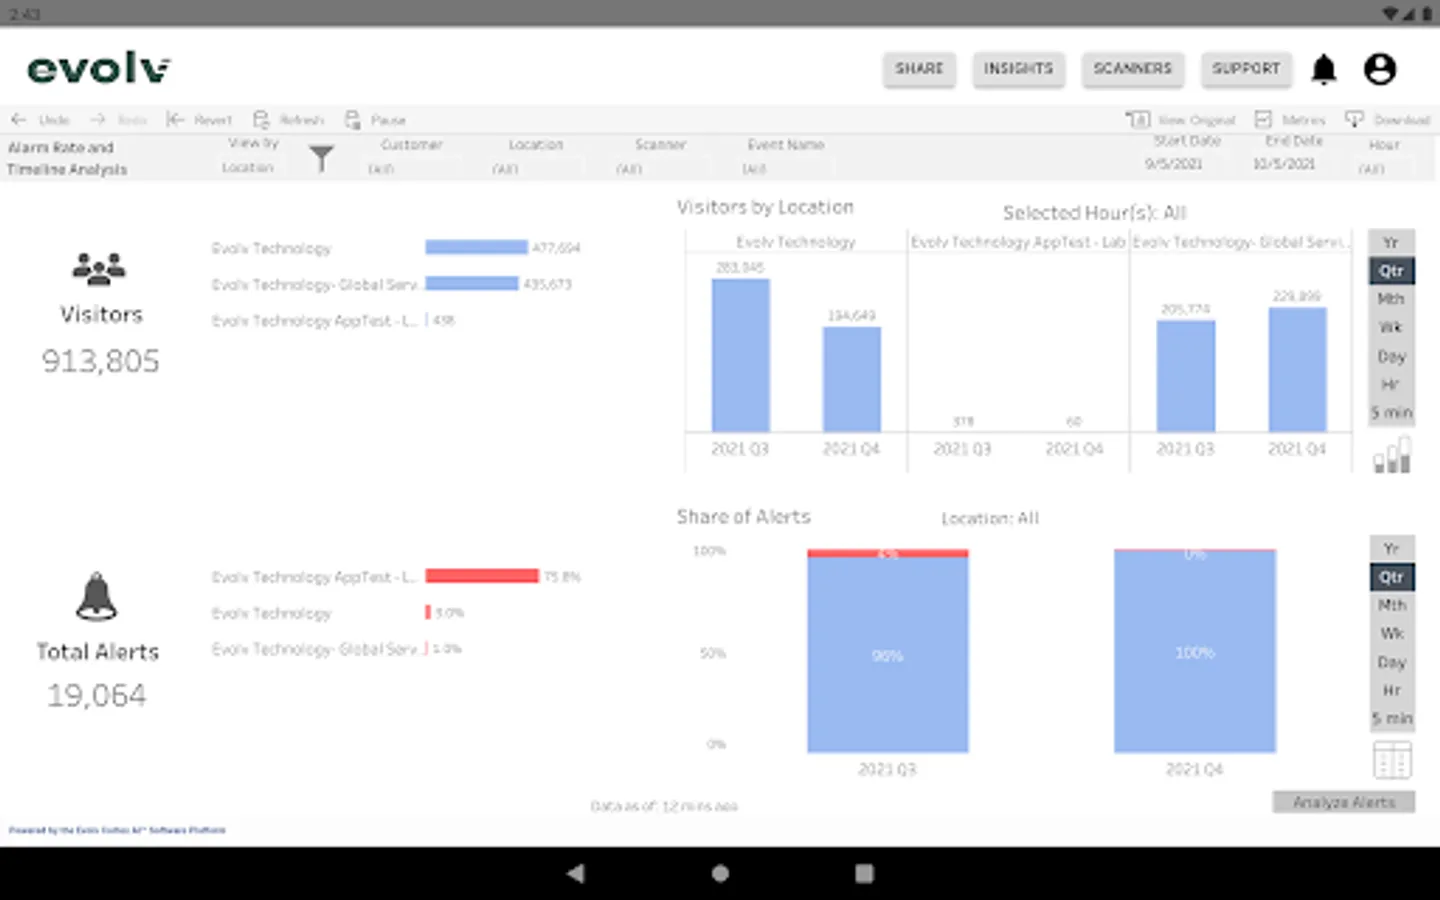Select Wk granularity for Share of Alerts
This screenshot has width=1440, height=900.
click(1391, 633)
